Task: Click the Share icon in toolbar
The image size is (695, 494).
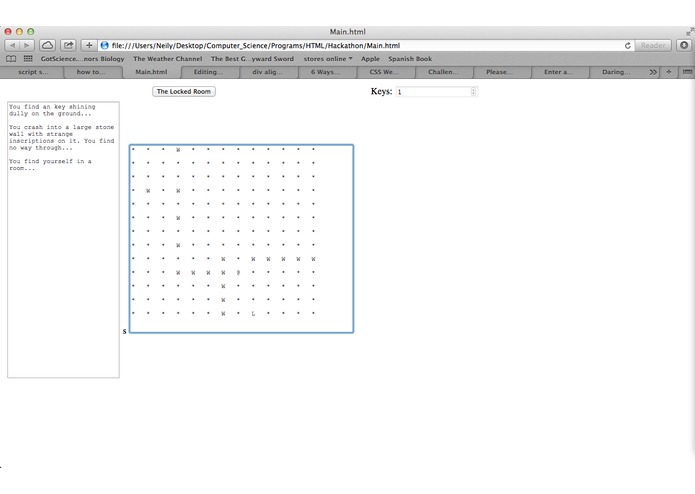Action: tap(68, 45)
